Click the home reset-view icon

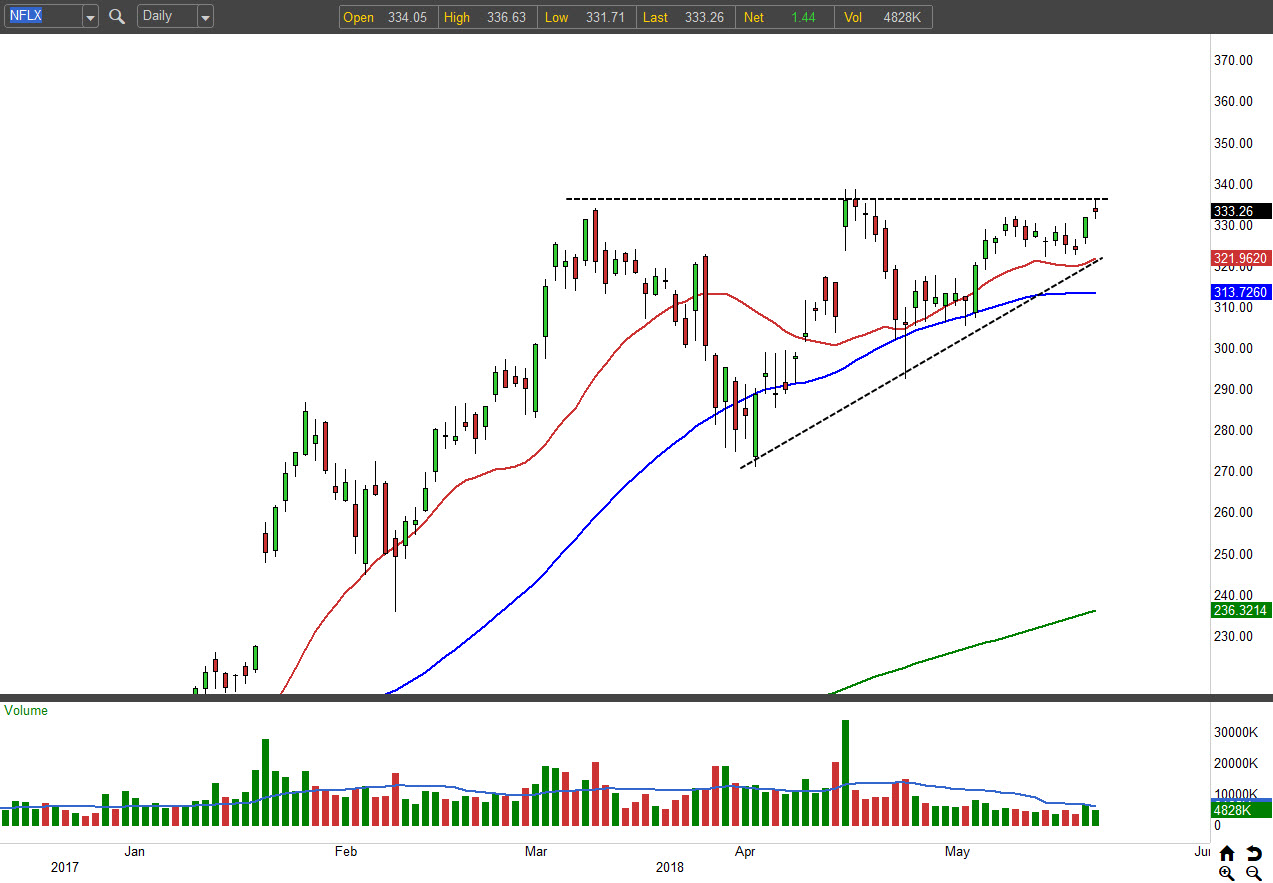pyautogui.click(x=1227, y=853)
